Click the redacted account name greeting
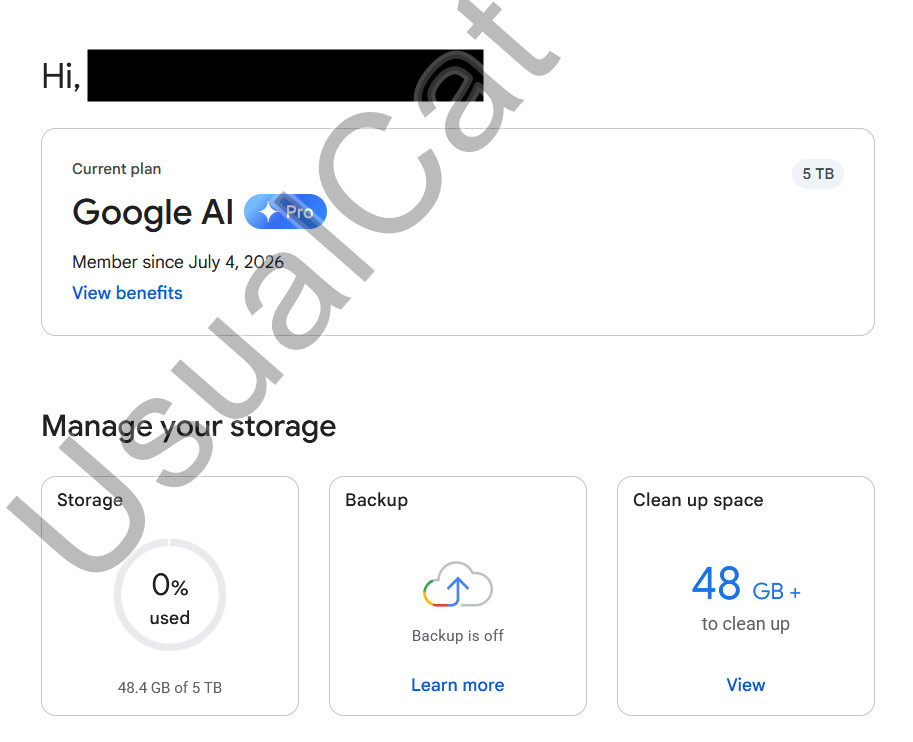The image size is (913, 742). [x=285, y=76]
